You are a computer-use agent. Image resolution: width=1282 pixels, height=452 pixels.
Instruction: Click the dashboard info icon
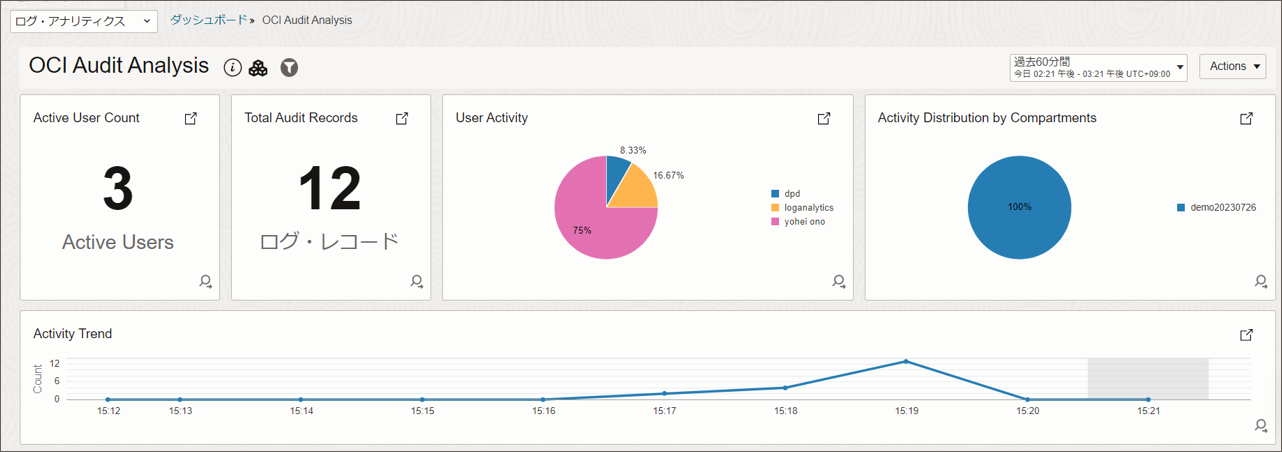point(233,67)
